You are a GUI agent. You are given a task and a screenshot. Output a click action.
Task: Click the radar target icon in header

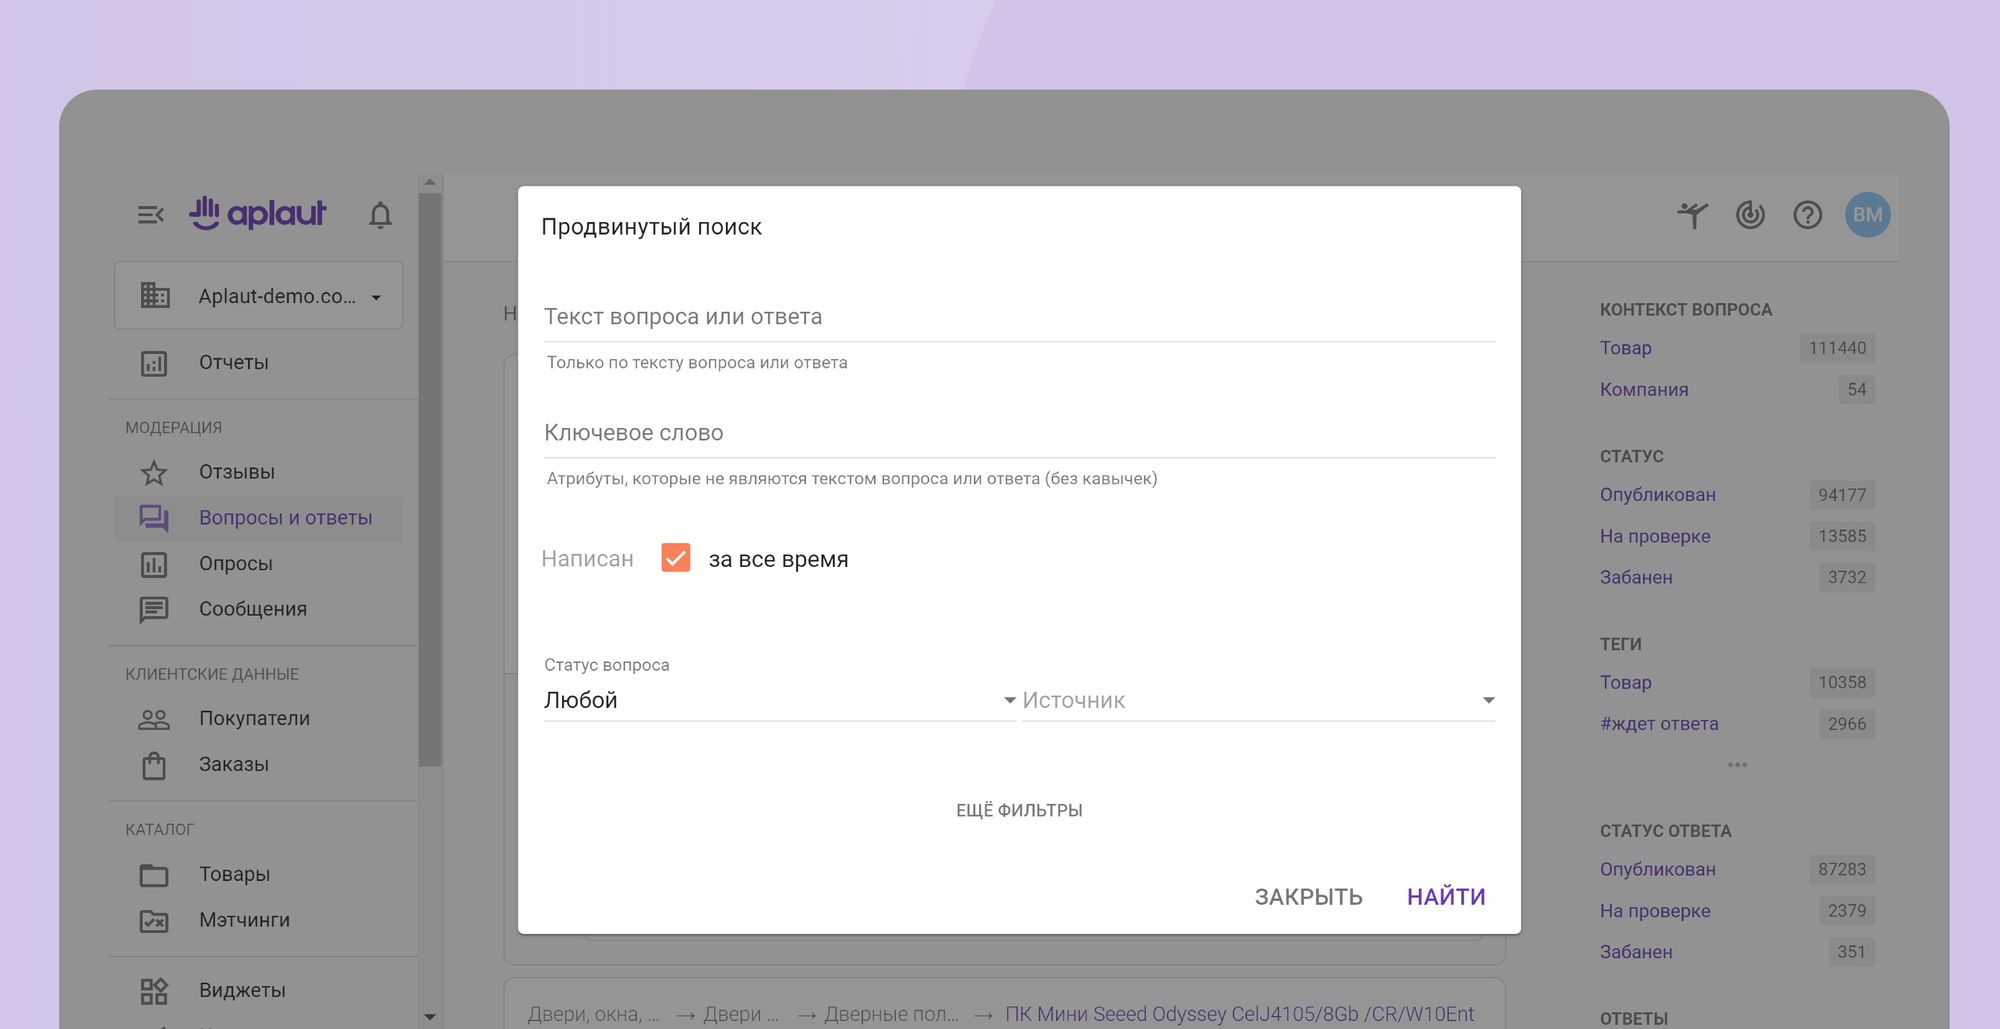(x=1750, y=215)
